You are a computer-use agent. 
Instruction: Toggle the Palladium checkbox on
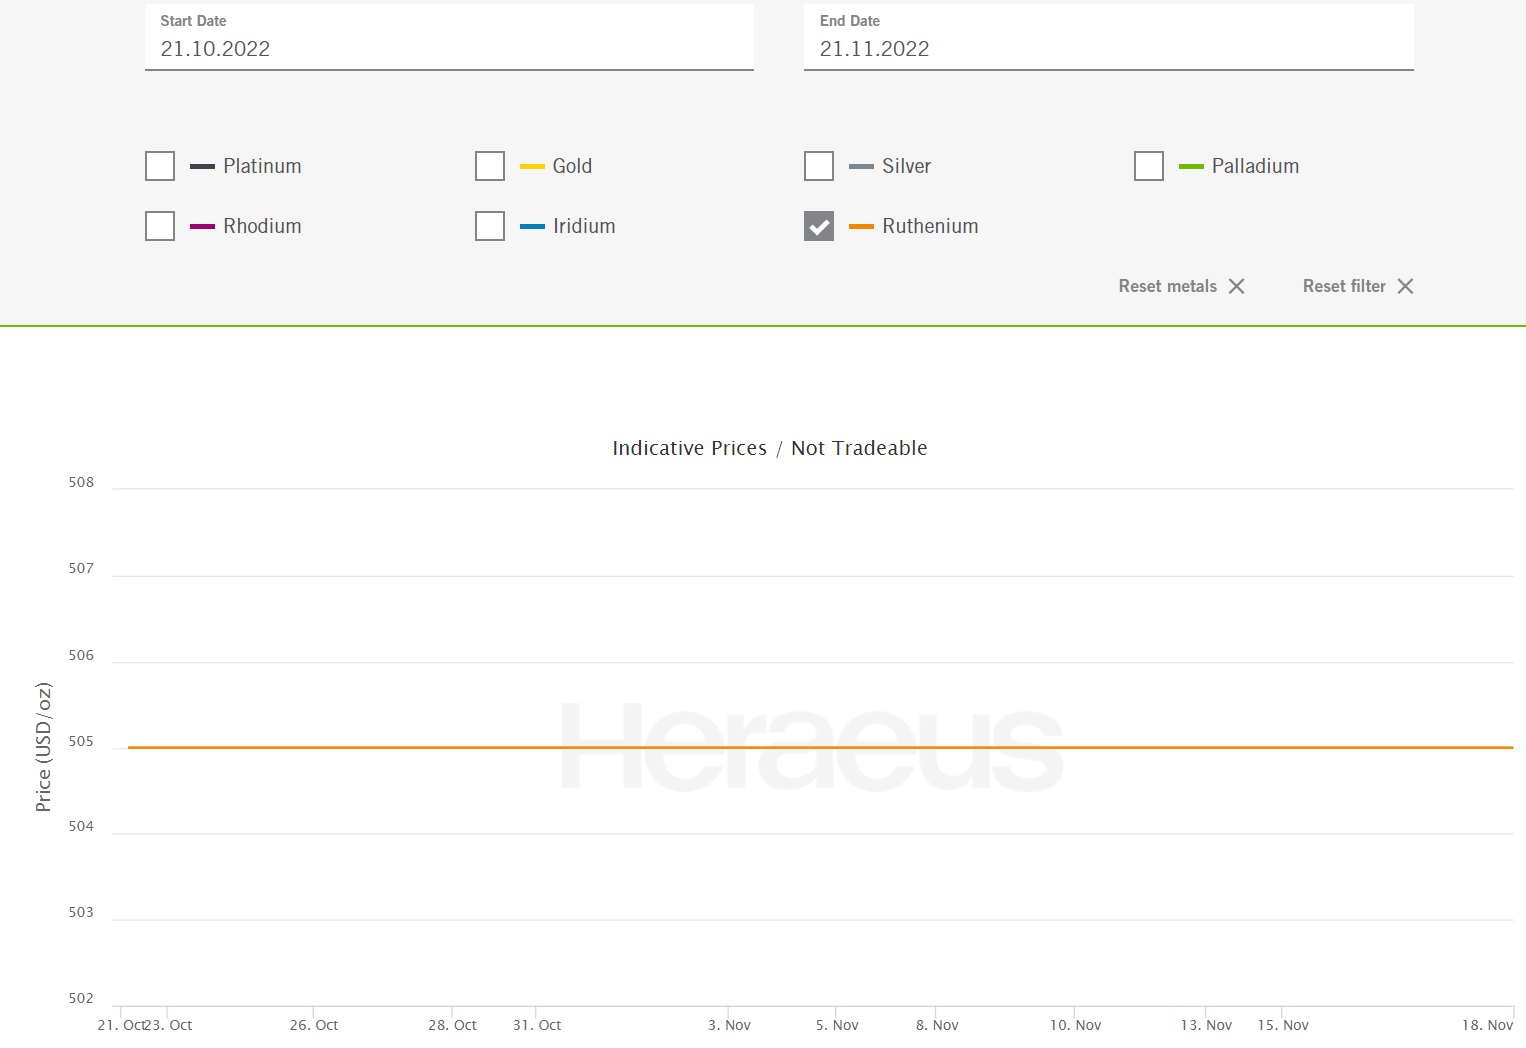pos(1149,166)
